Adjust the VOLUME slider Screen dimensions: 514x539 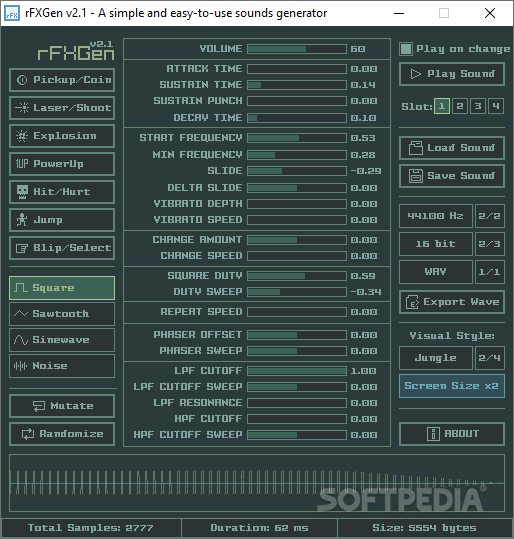(297, 49)
